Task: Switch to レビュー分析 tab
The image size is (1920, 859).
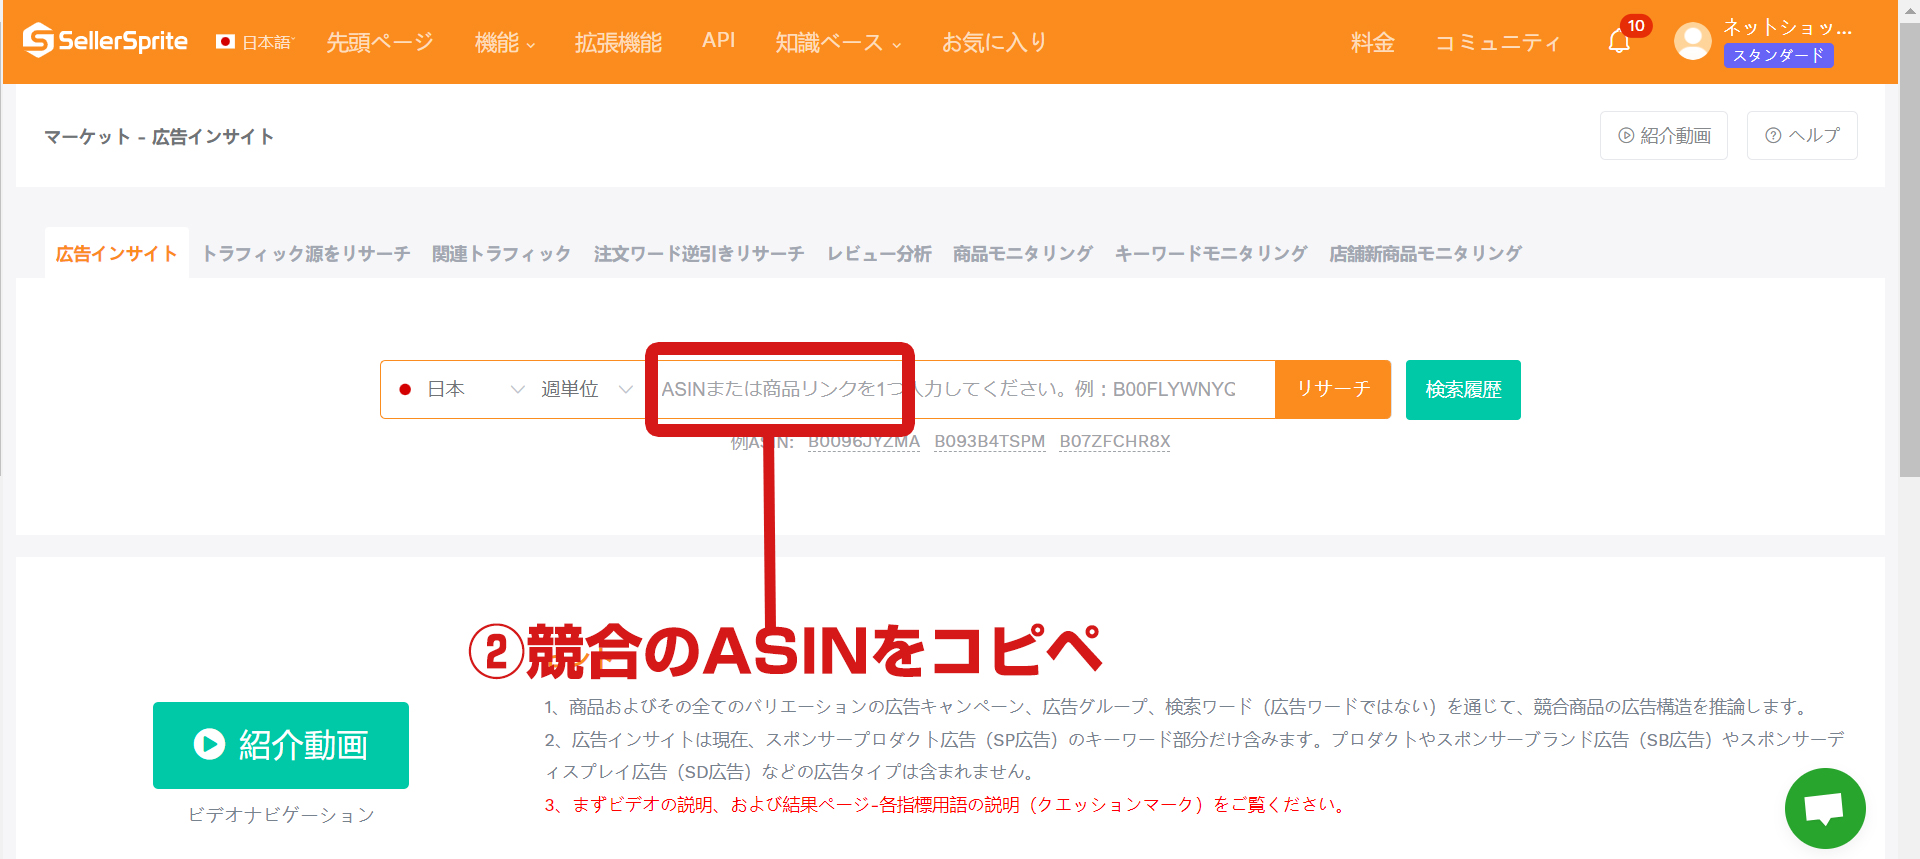Action: pos(879,254)
